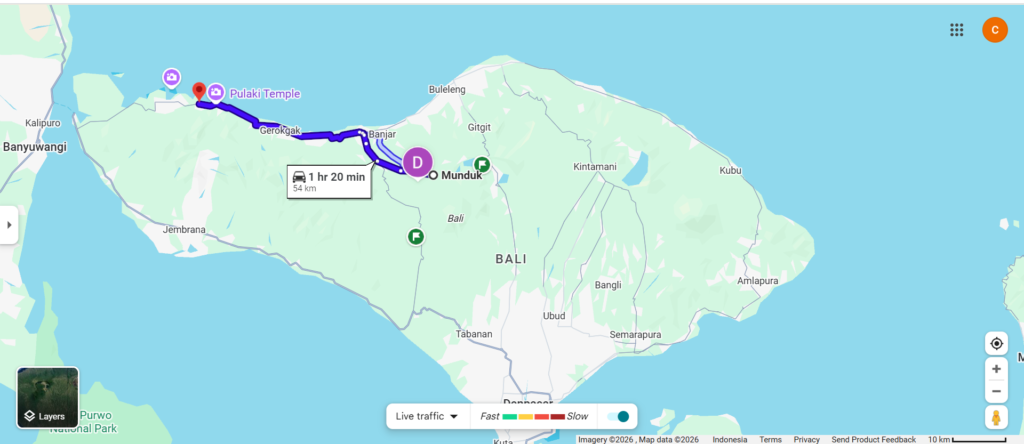Click the Ubud place label
This screenshot has width=1024, height=444.
pos(554,316)
